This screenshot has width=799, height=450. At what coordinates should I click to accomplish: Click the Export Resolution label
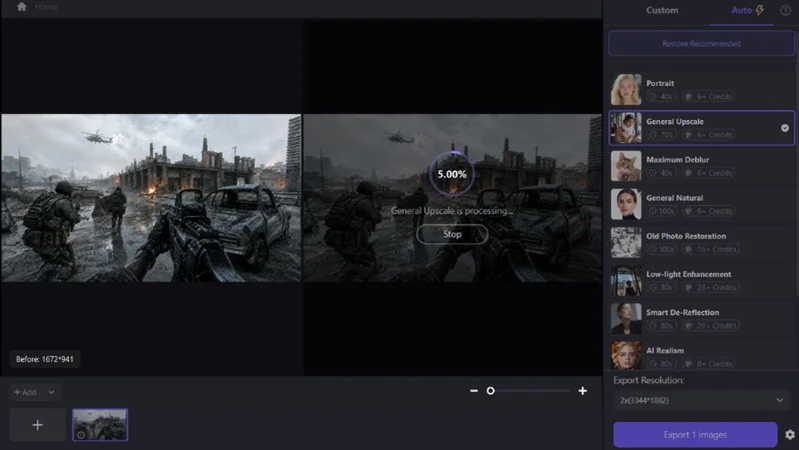[648, 380]
